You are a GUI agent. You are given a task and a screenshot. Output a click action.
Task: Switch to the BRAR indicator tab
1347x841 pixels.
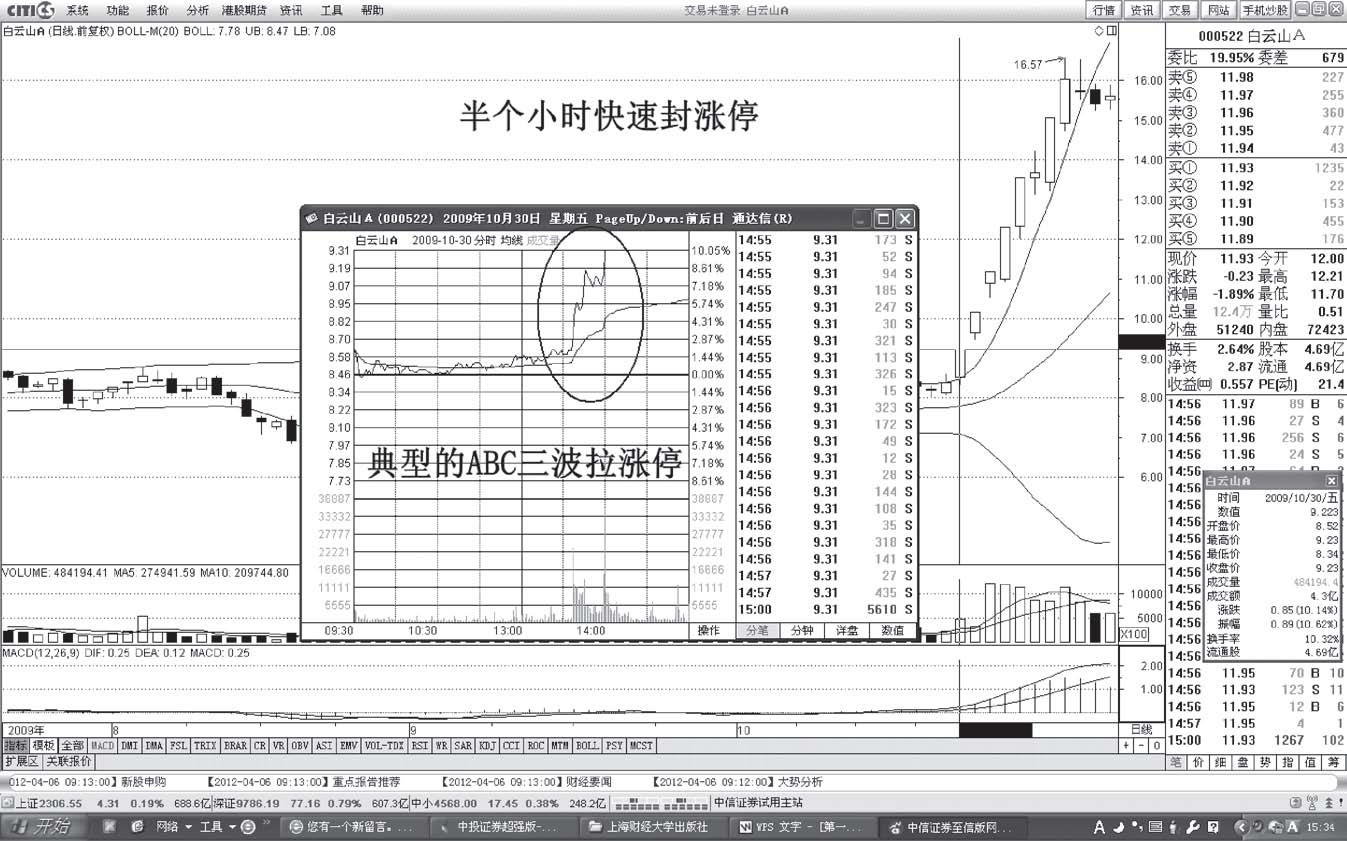[235, 745]
